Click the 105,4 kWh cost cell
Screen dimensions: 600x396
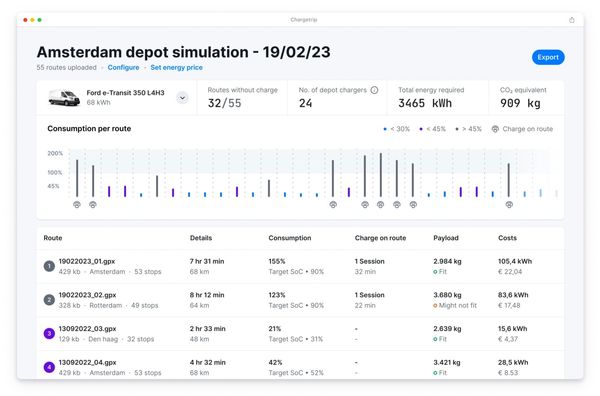click(515, 261)
